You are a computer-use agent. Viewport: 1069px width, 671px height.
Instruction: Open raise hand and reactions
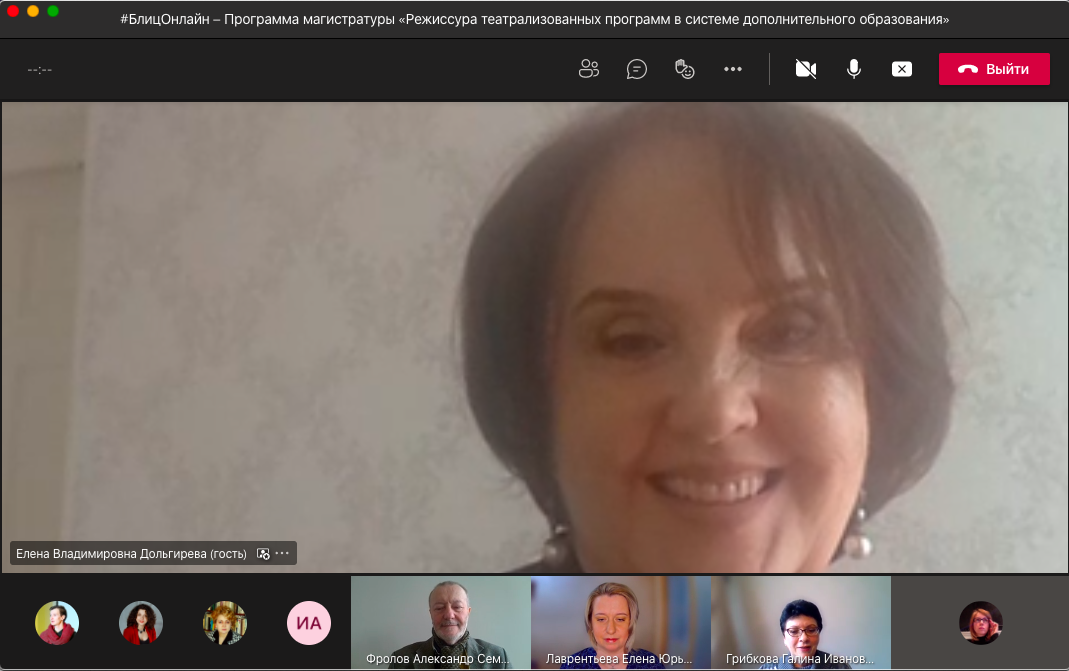pos(685,69)
